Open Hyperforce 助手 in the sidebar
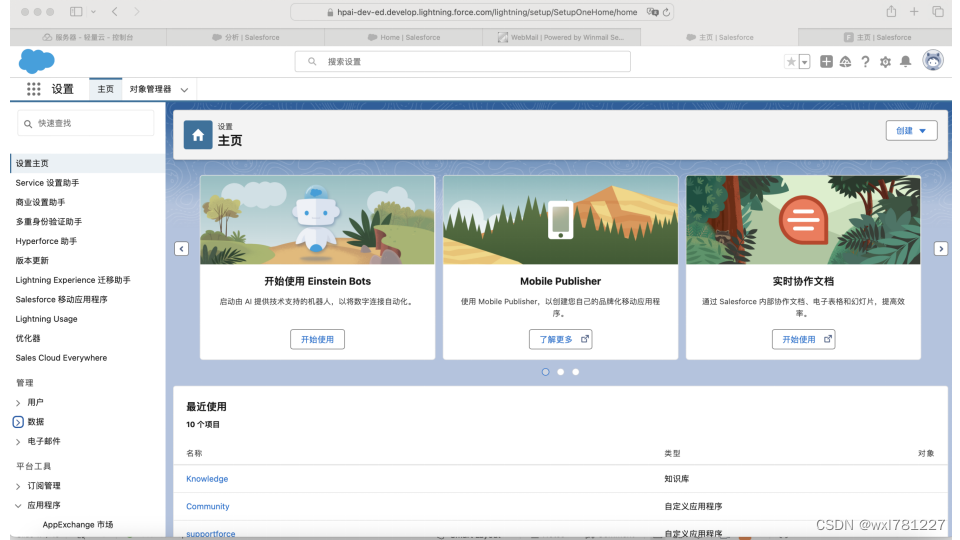 point(46,241)
